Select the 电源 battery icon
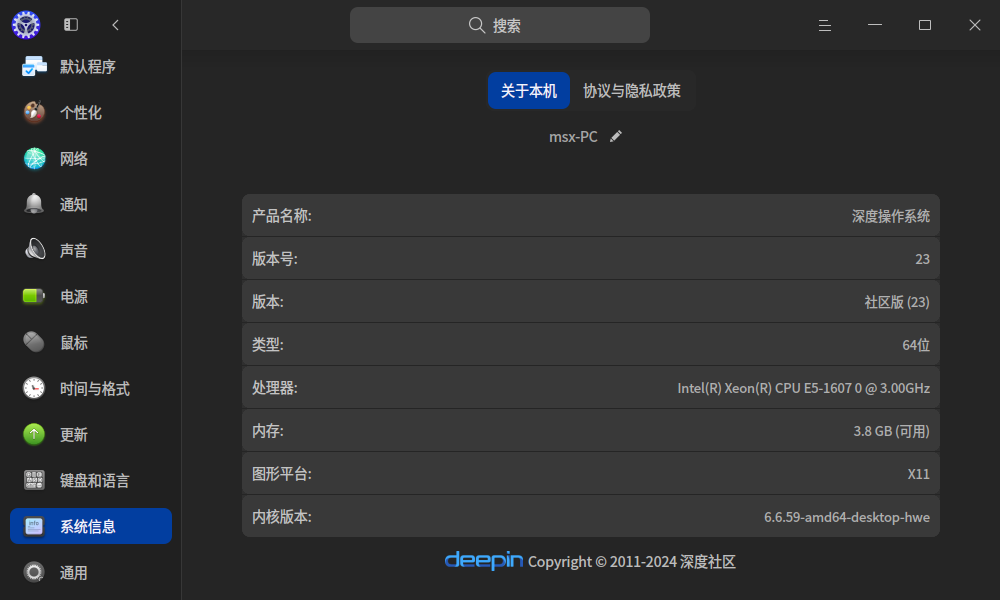Image resolution: width=1000 pixels, height=600 pixels. 34,296
